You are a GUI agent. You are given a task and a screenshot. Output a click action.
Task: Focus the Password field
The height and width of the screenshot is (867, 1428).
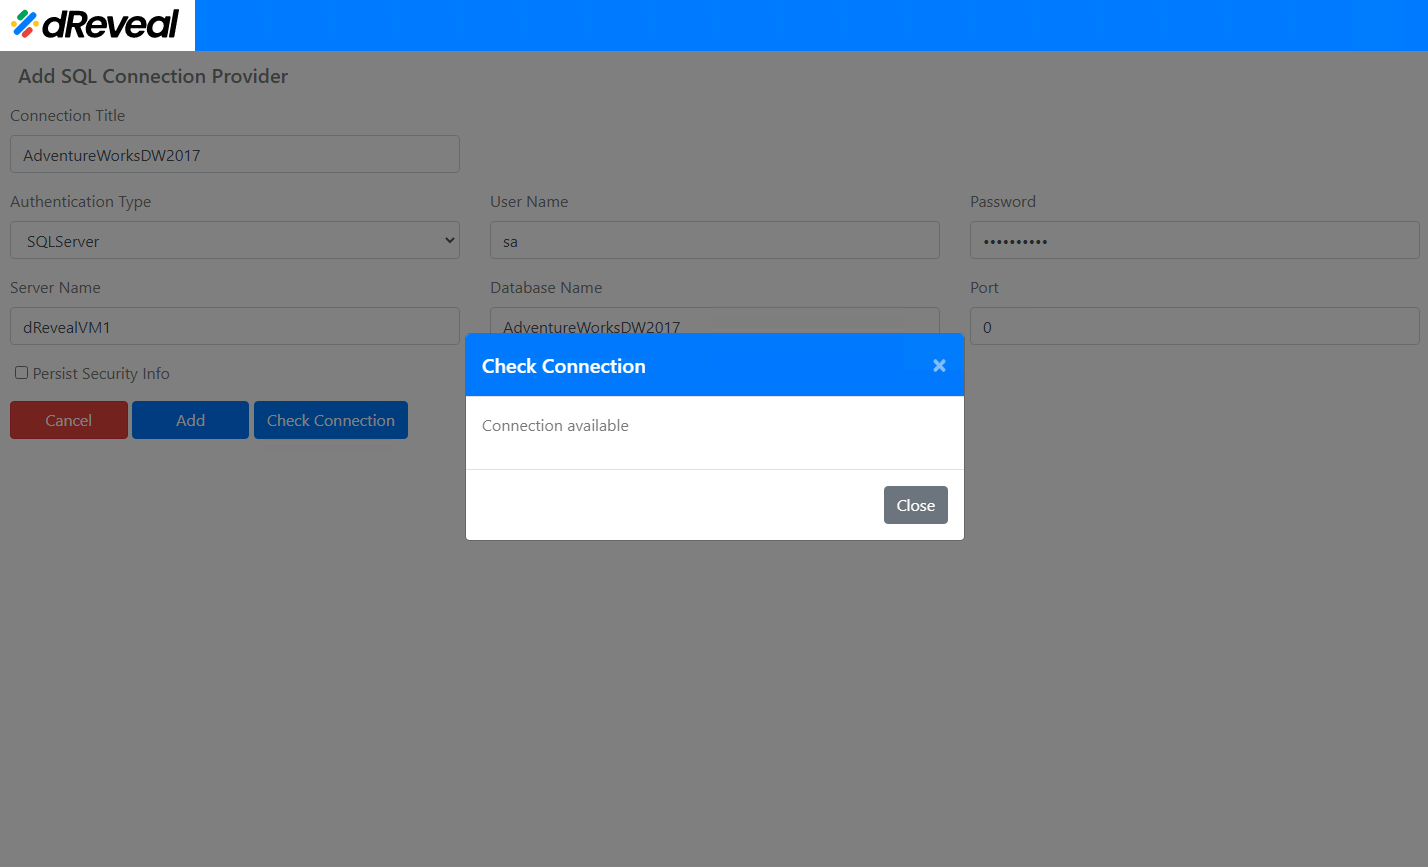click(x=1194, y=240)
